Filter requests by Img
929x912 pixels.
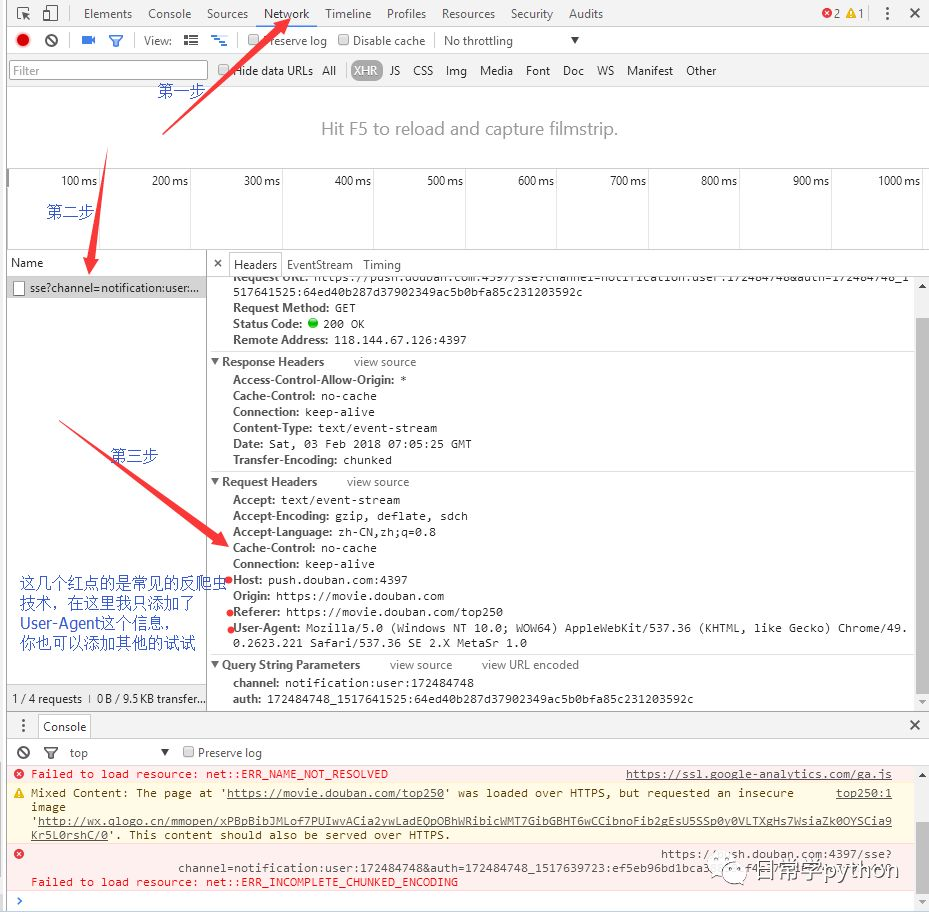pos(456,71)
